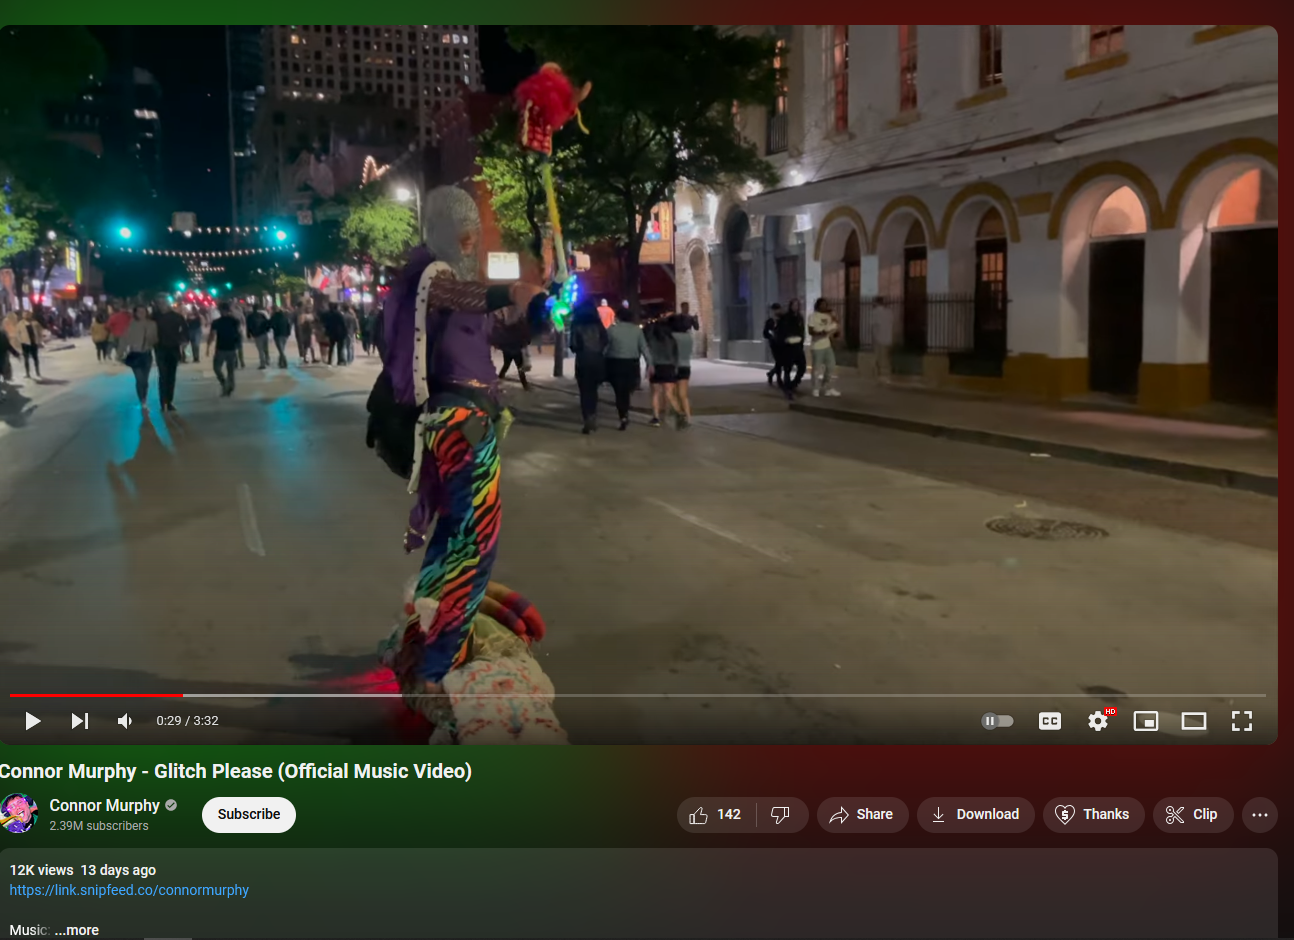Image resolution: width=1294 pixels, height=940 pixels.
Task: Dislike the video
Action: coord(781,814)
